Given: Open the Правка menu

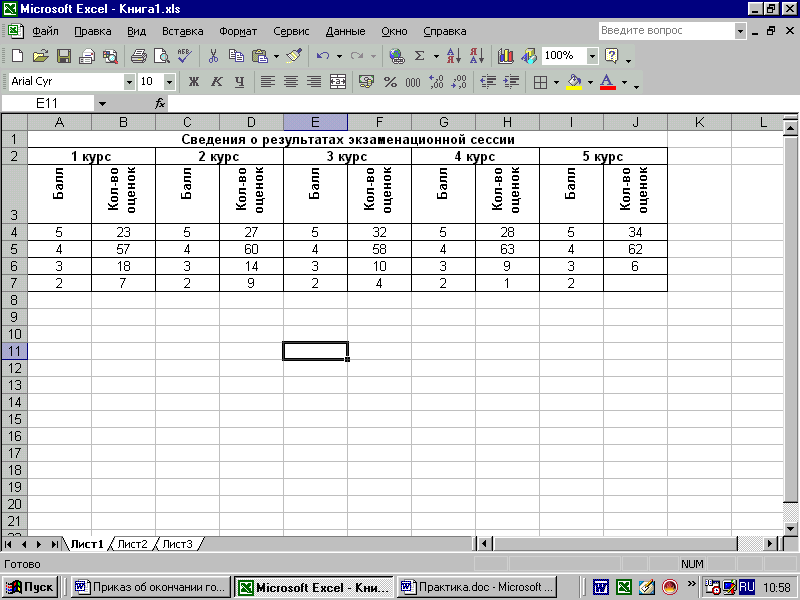Looking at the screenshot, I should (93, 31).
